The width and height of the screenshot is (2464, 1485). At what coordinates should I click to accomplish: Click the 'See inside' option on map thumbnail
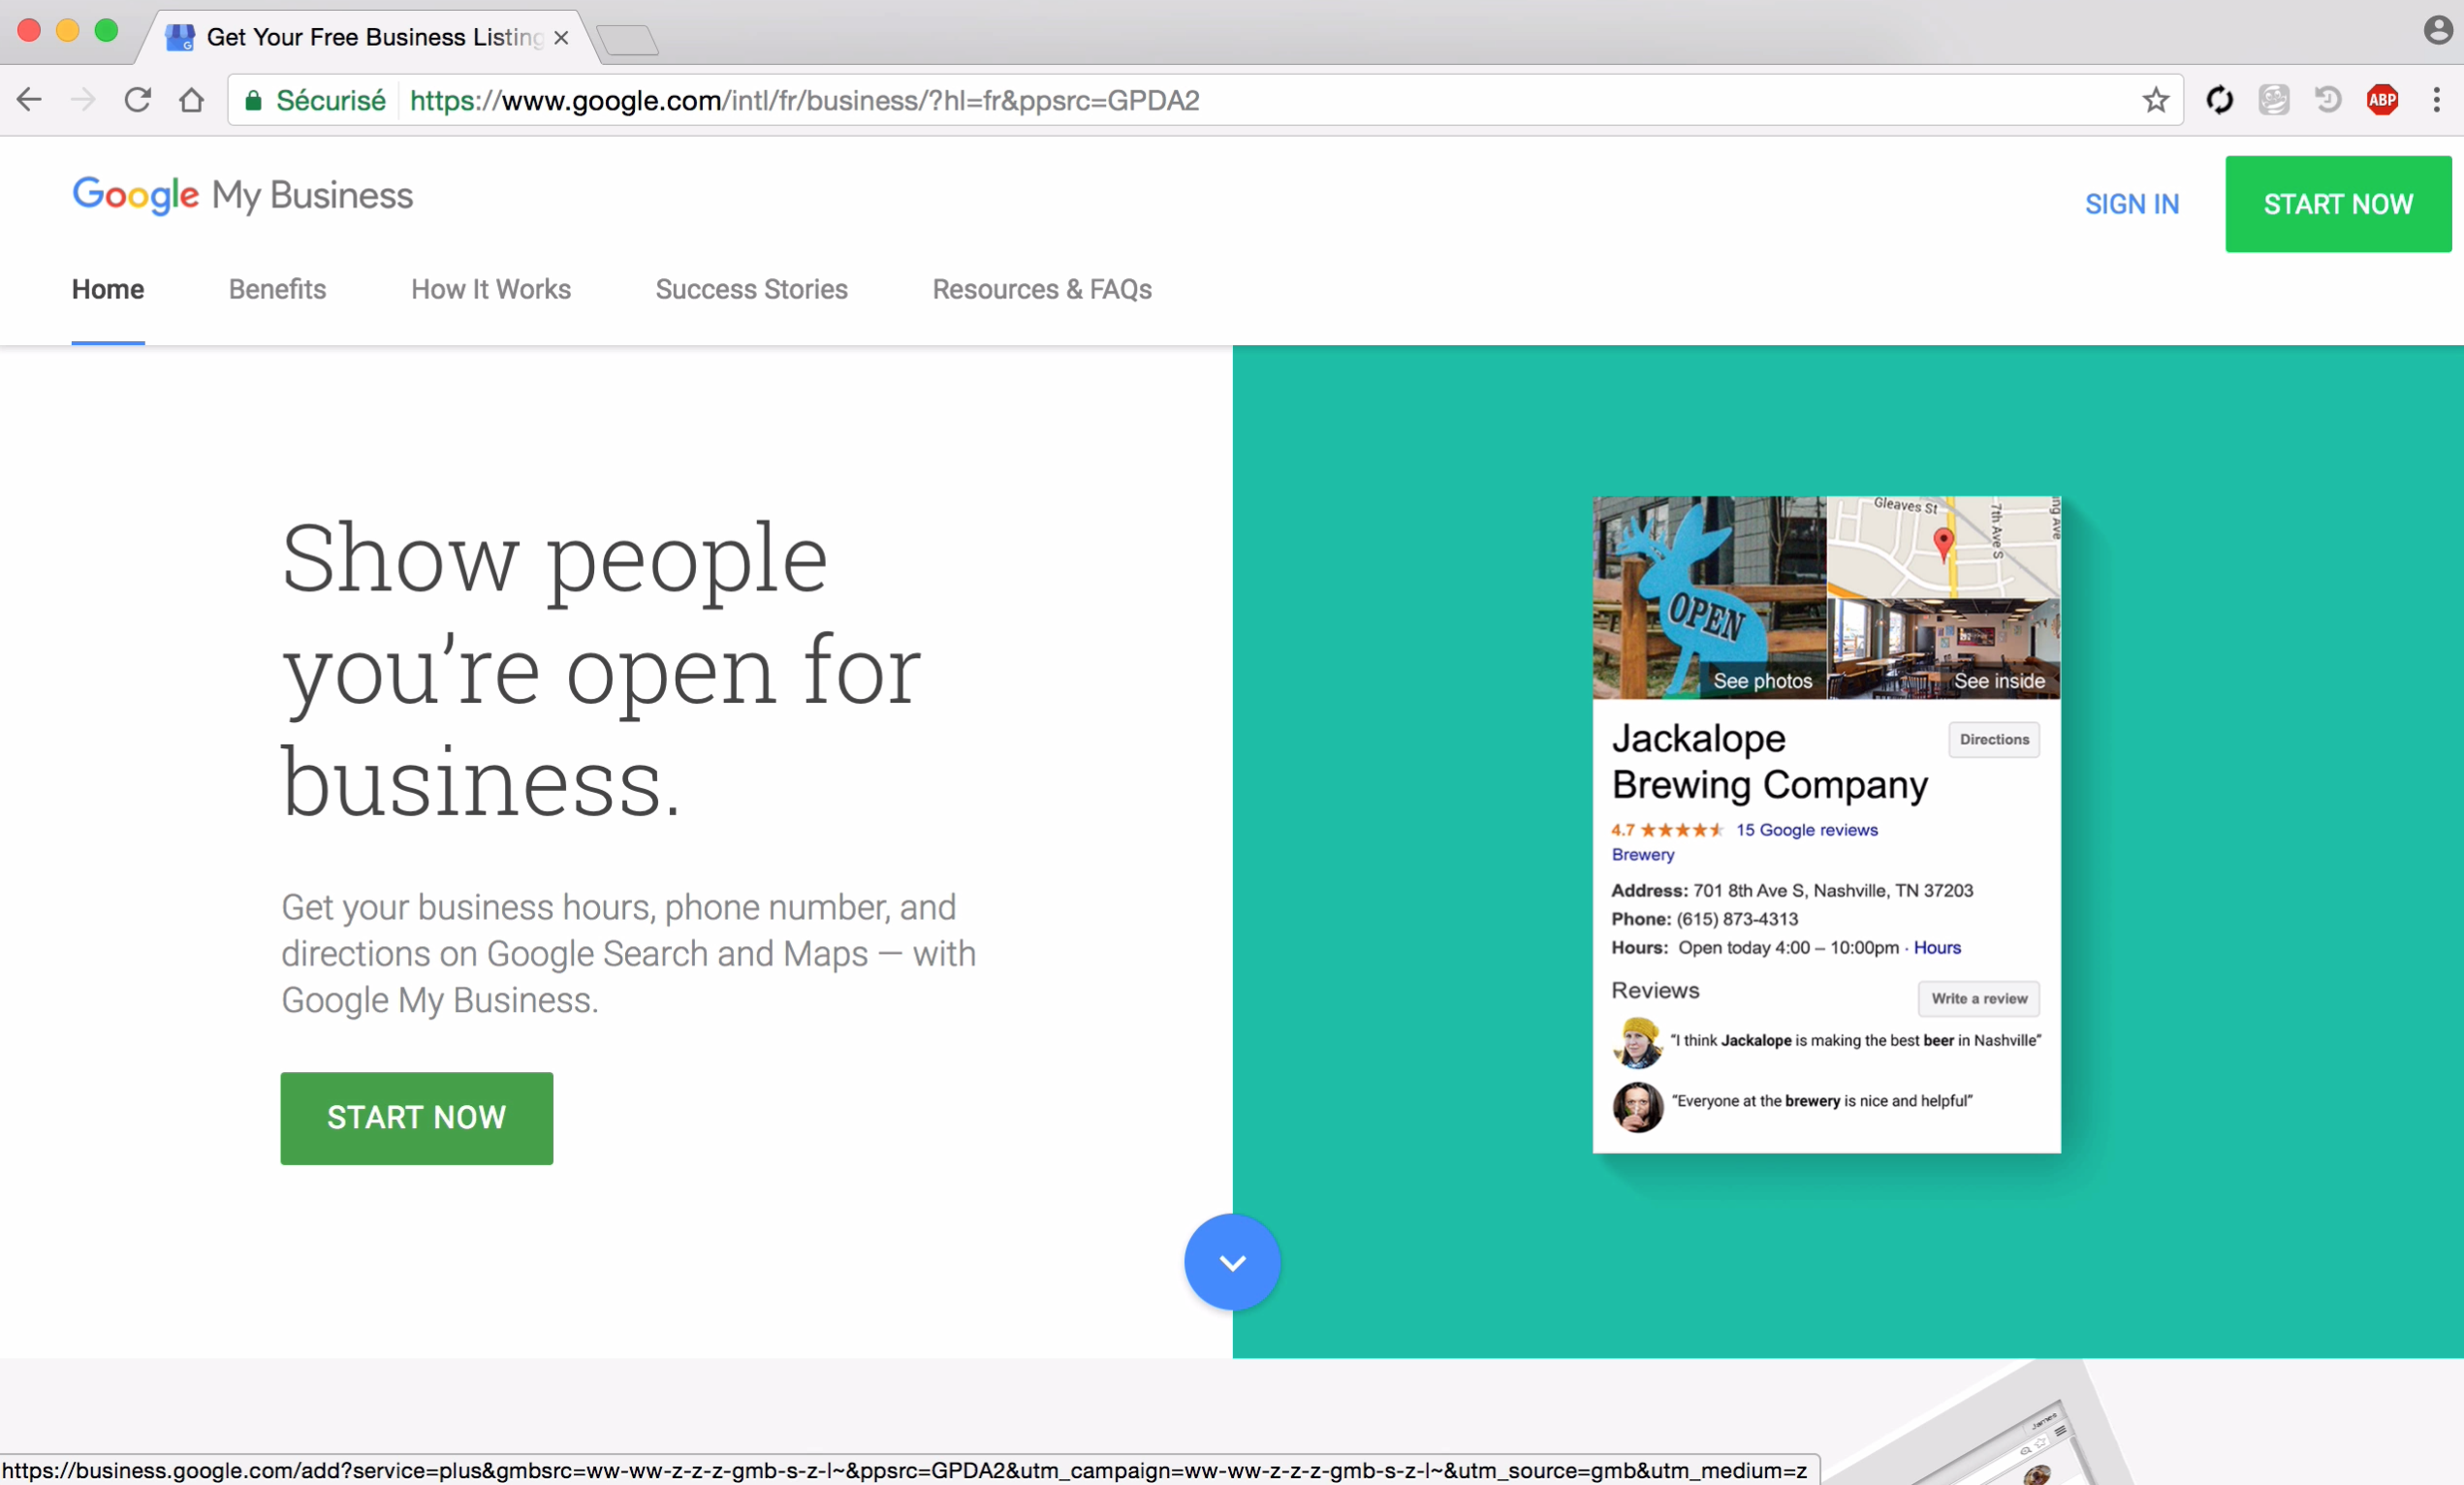(x=1998, y=680)
